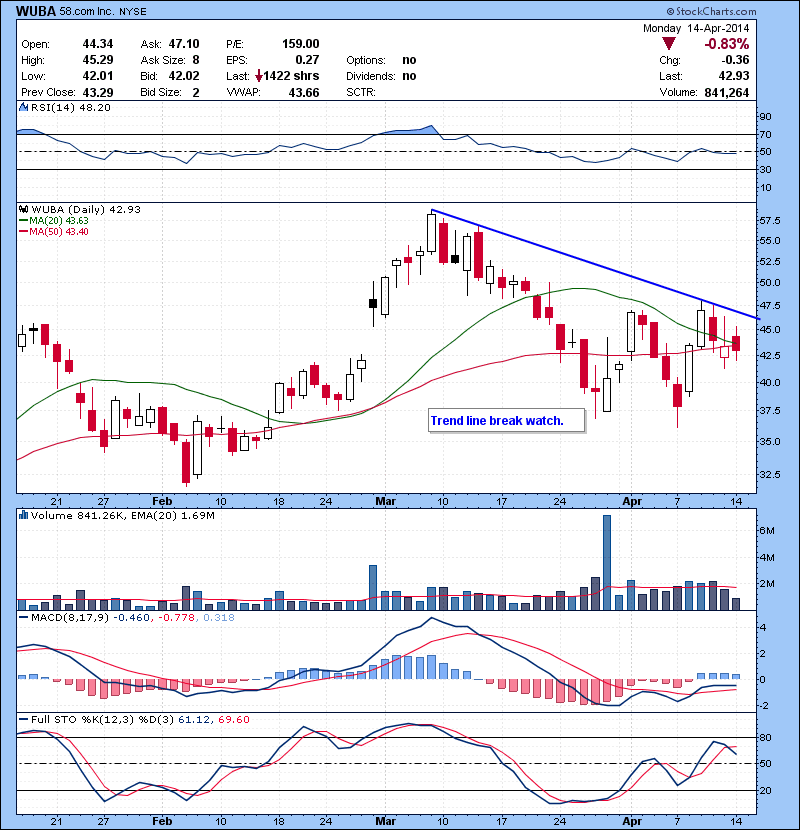800x830 pixels.
Task: Click the tallest volume spike bar
Action: coord(607,563)
